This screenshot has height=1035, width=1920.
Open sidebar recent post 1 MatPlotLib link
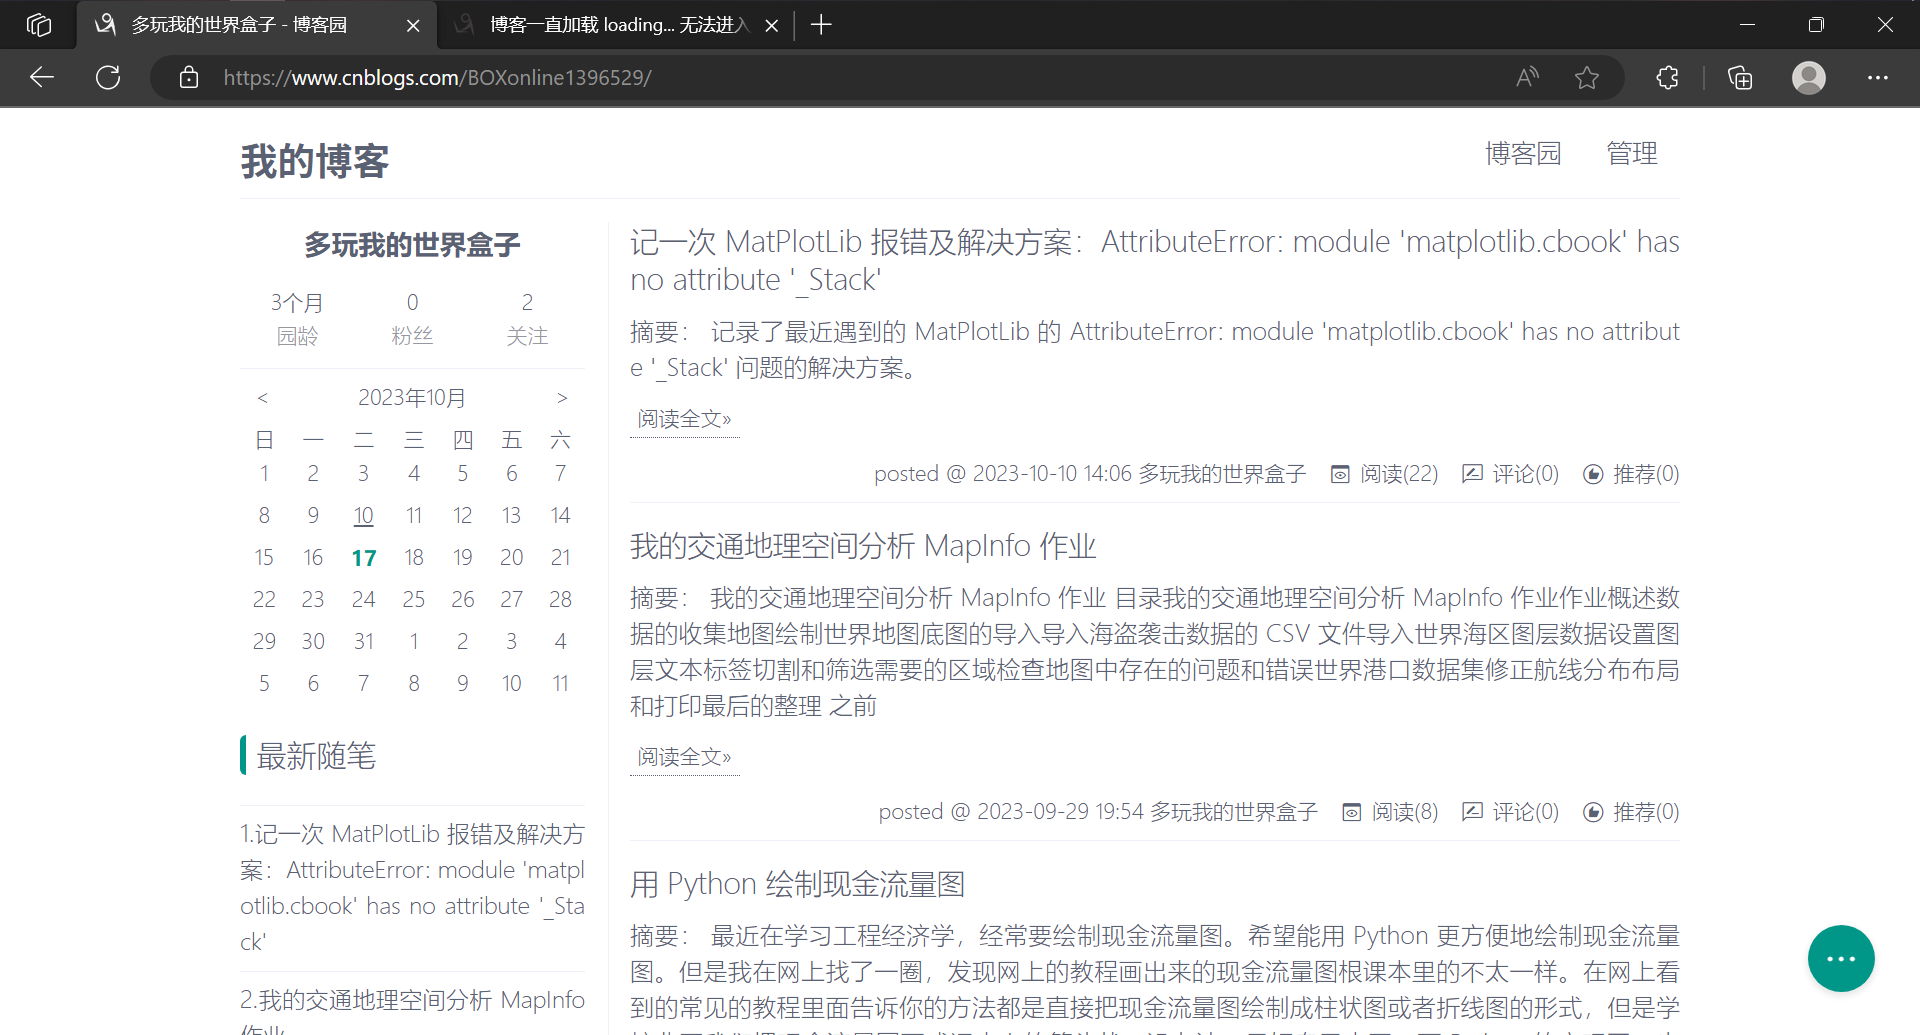(x=412, y=888)
